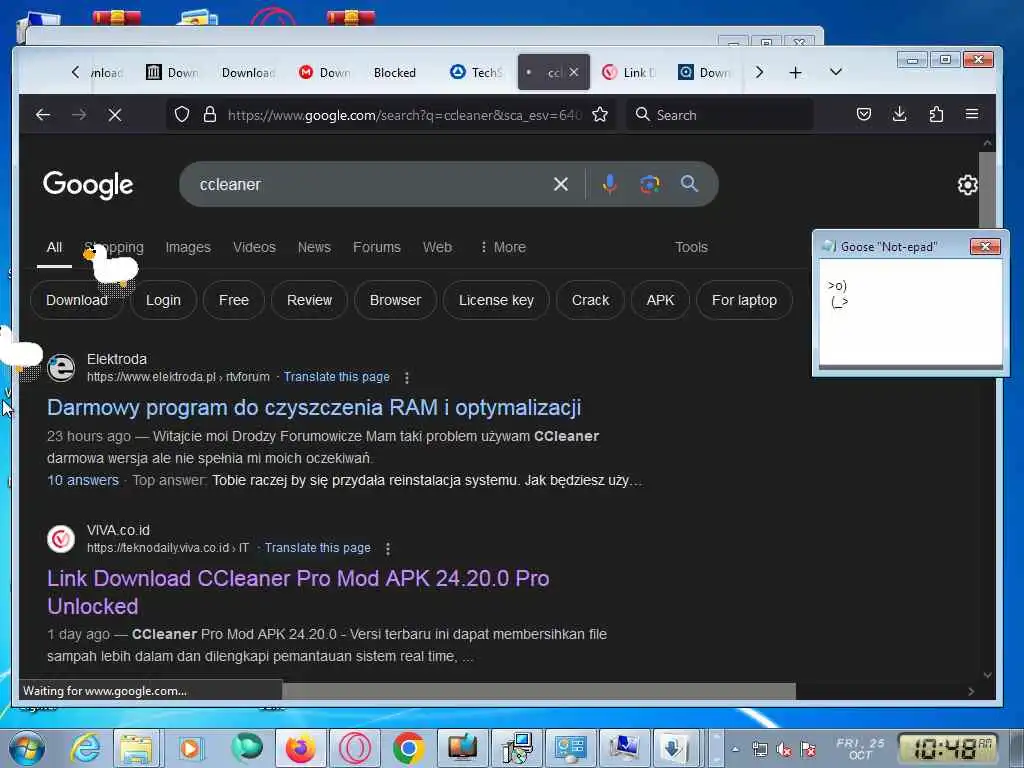Select the Forums results tab
This screenshot has height=768, width=1024.
[x=377, y=248]
